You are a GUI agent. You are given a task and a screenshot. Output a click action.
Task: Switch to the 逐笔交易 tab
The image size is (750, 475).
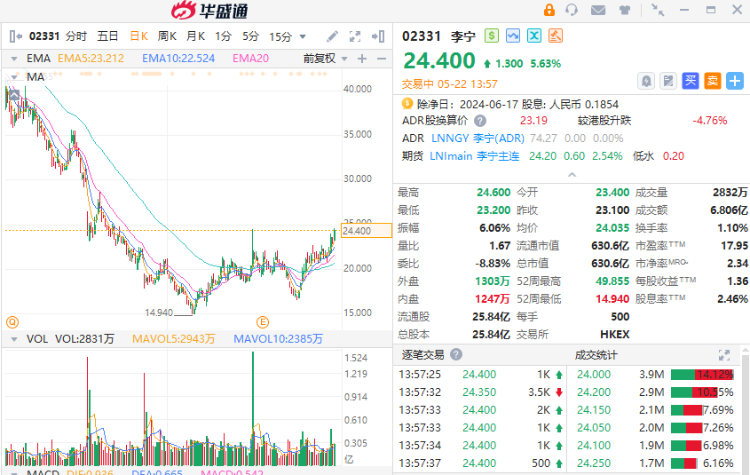(x=423, y=355)
